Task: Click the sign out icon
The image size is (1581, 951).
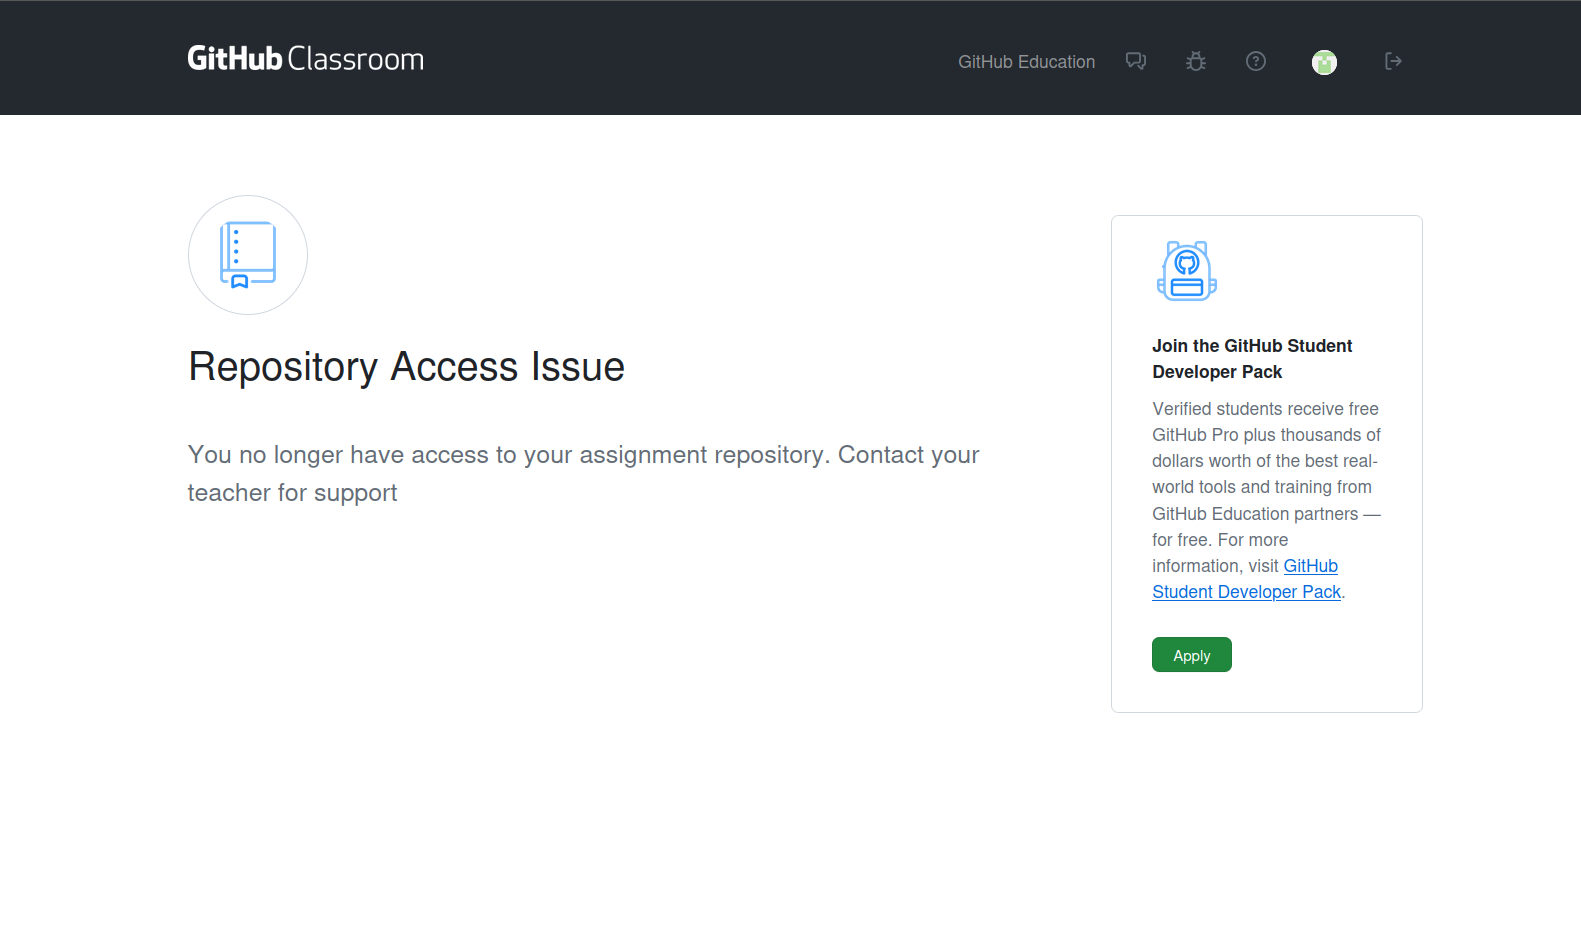Action: [1393, 61]
